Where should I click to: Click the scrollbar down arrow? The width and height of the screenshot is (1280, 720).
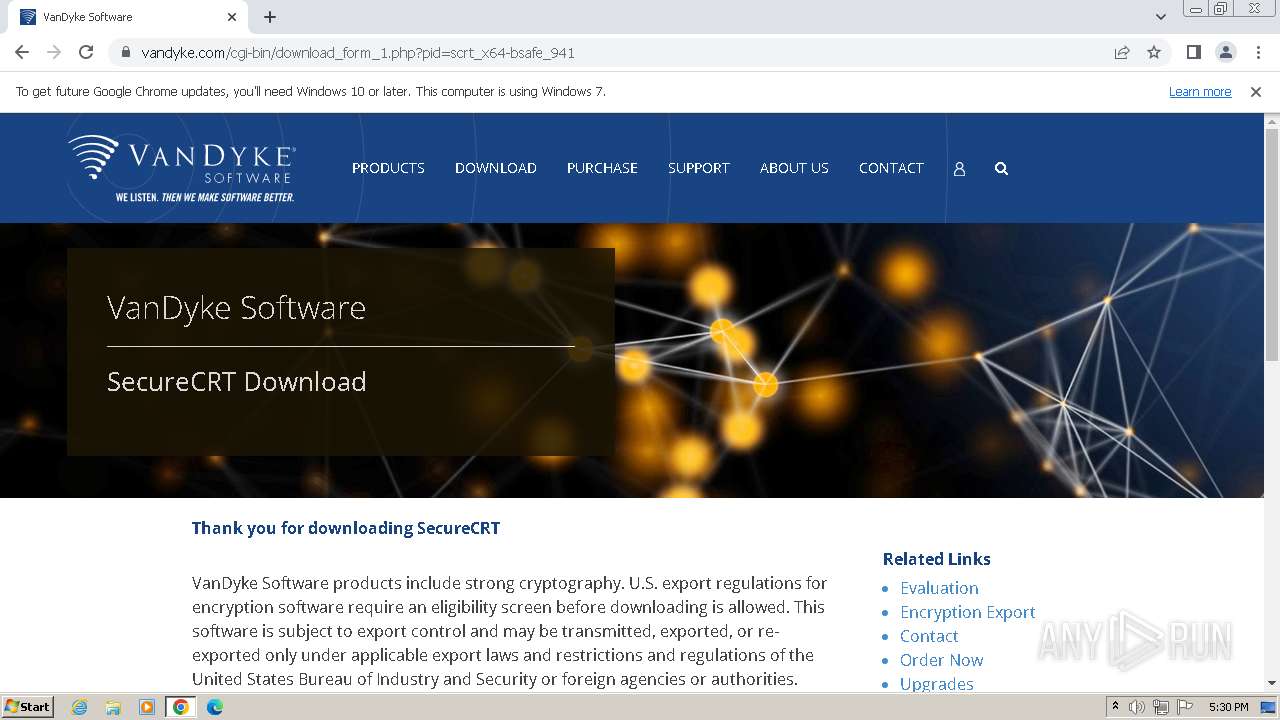point(1271,683)
